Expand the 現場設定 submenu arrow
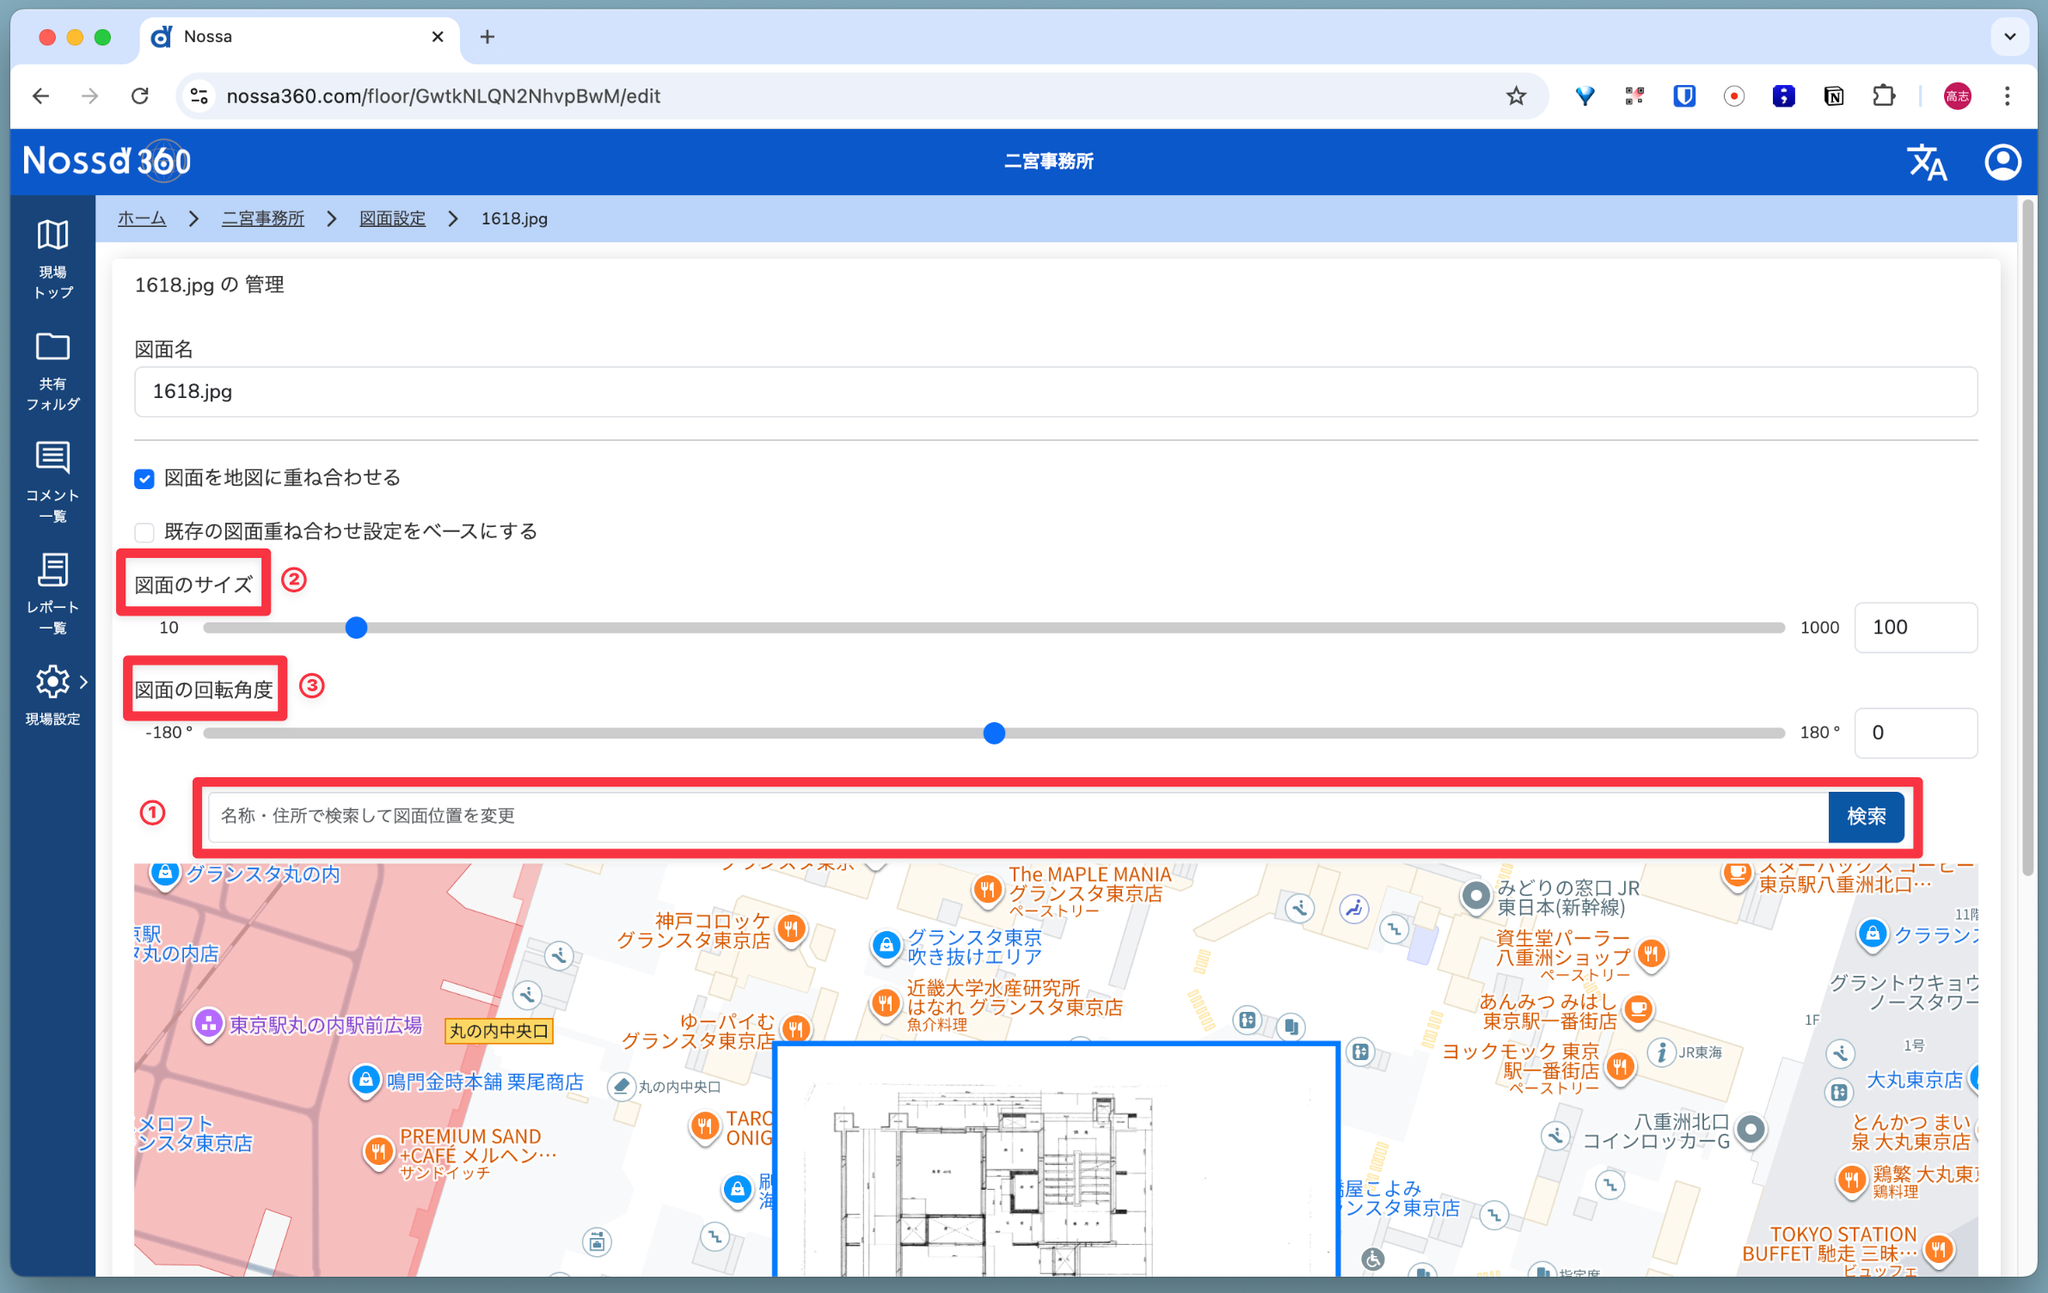2048x1293 pixels. tap(84, 682)
